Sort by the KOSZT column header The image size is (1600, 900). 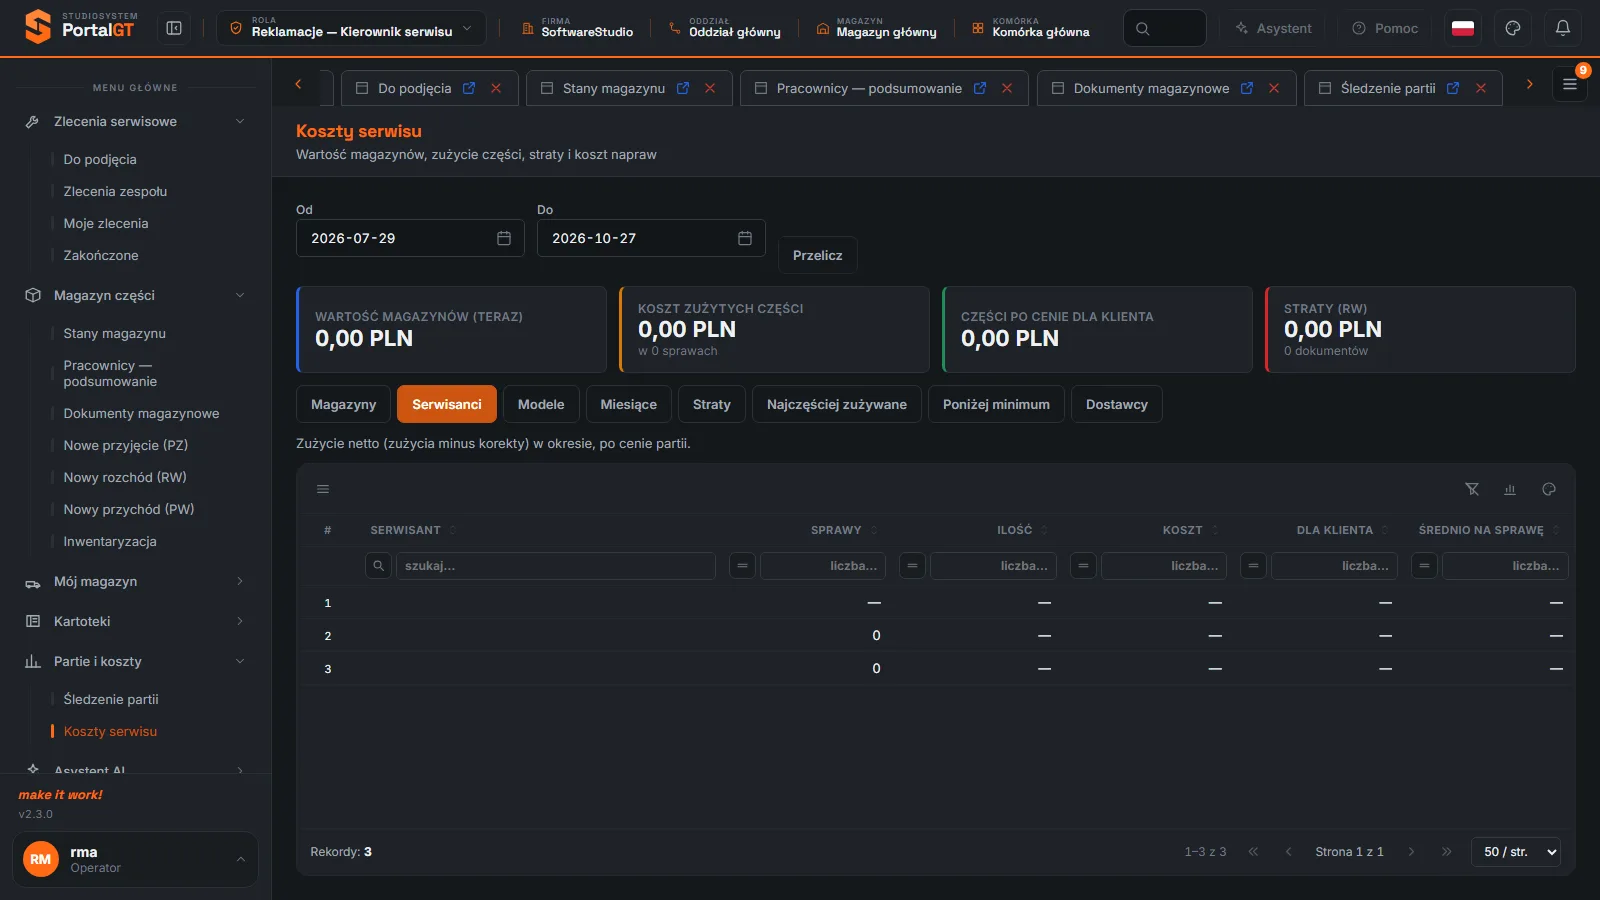click(1183, 530)
